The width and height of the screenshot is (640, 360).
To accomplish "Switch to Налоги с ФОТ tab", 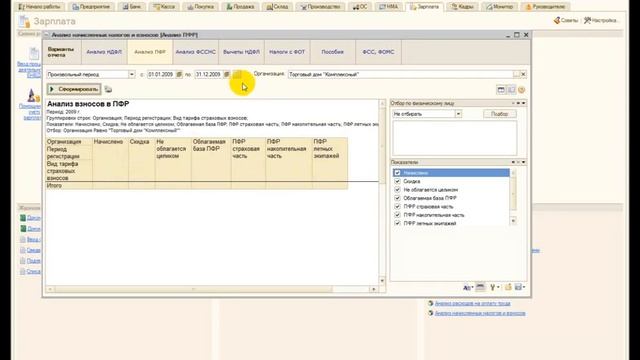I will tap(287, 52).
